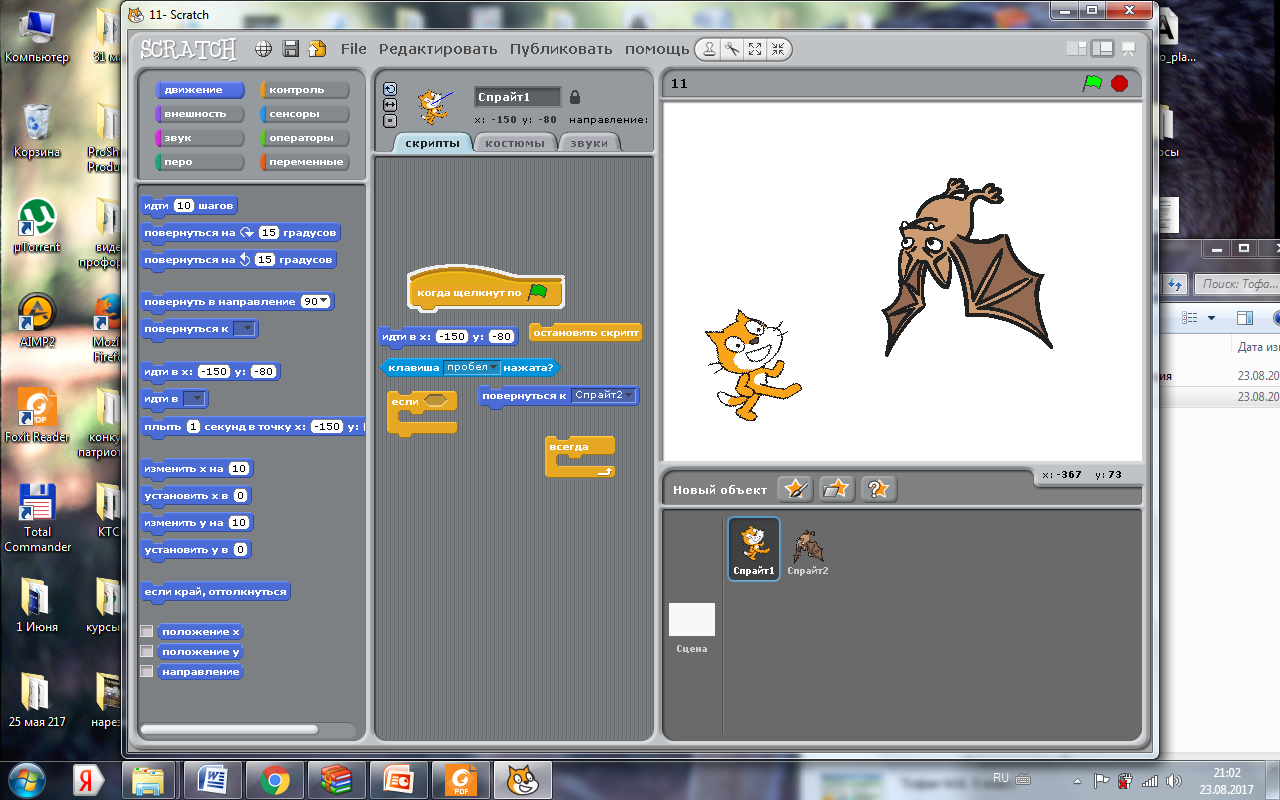Screen dimensions: 1280x800
Task: Enable the «положение x» checkbox
Action: pos(147,632)
